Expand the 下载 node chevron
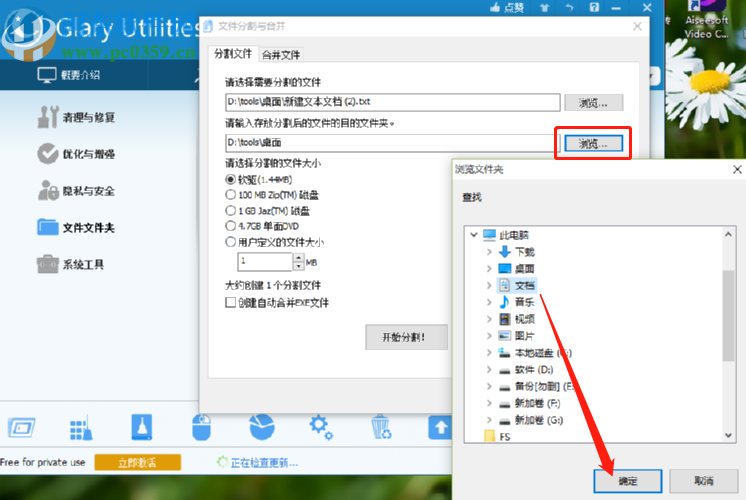The image size is (746, 500). click(x=489, y=252)
